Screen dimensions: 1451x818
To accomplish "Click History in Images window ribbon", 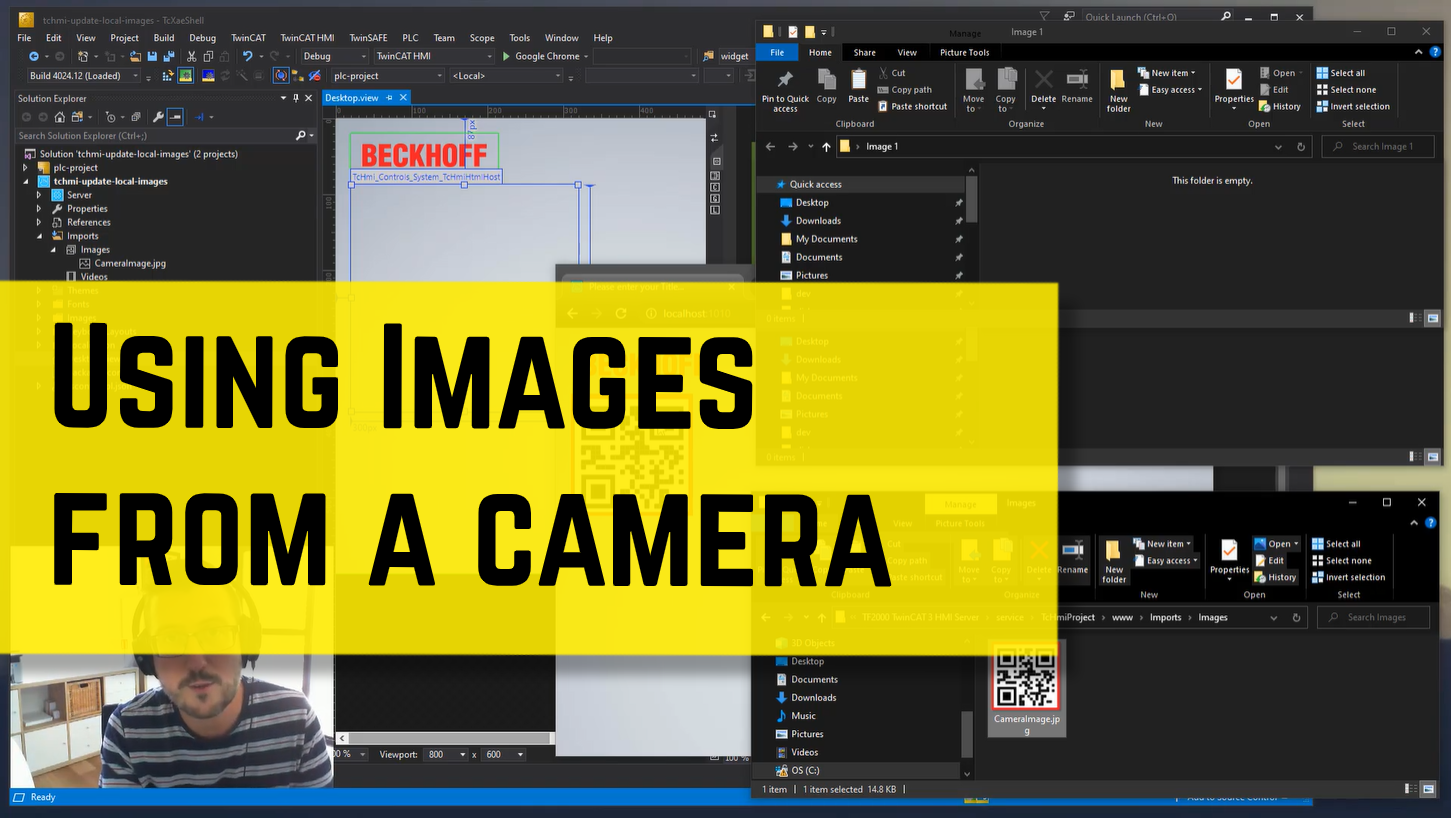I will click(x=1275, y=577).
